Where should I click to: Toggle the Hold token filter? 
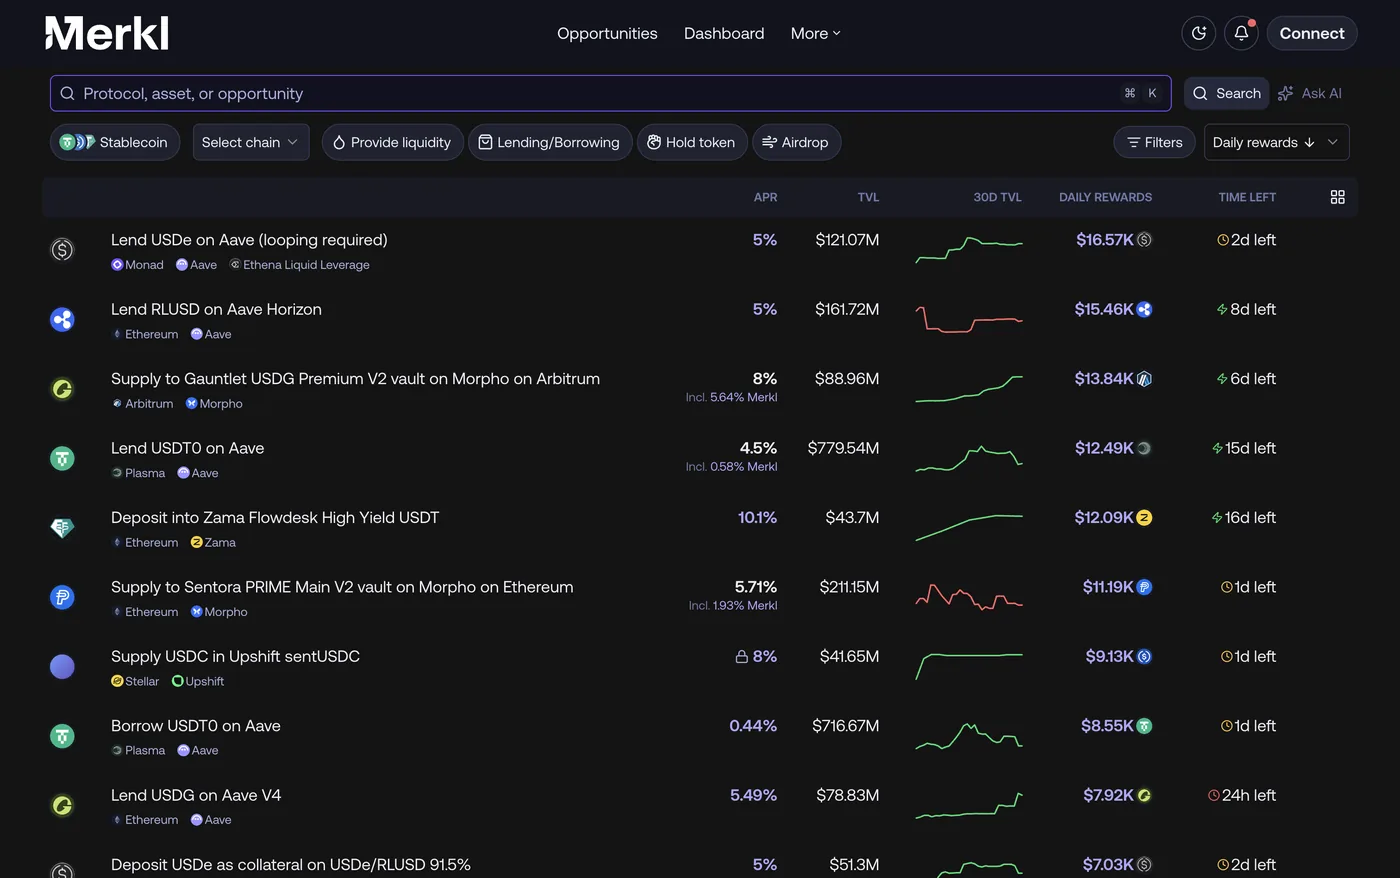692,142
